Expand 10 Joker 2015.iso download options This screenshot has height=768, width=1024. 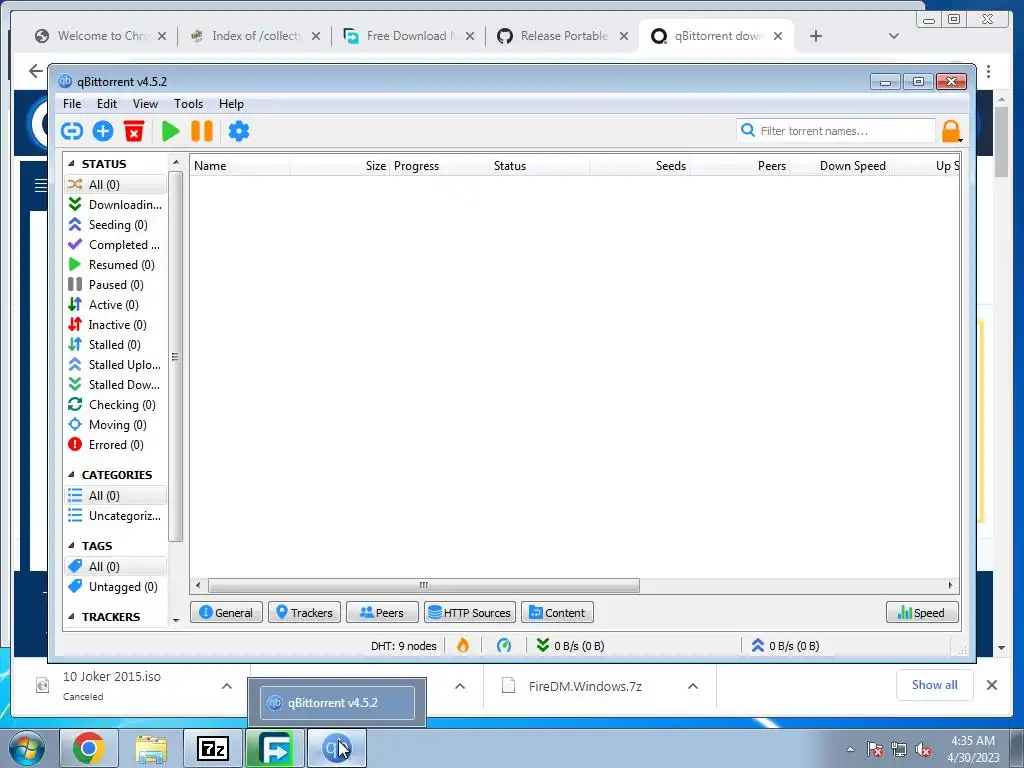pos(227,686)
